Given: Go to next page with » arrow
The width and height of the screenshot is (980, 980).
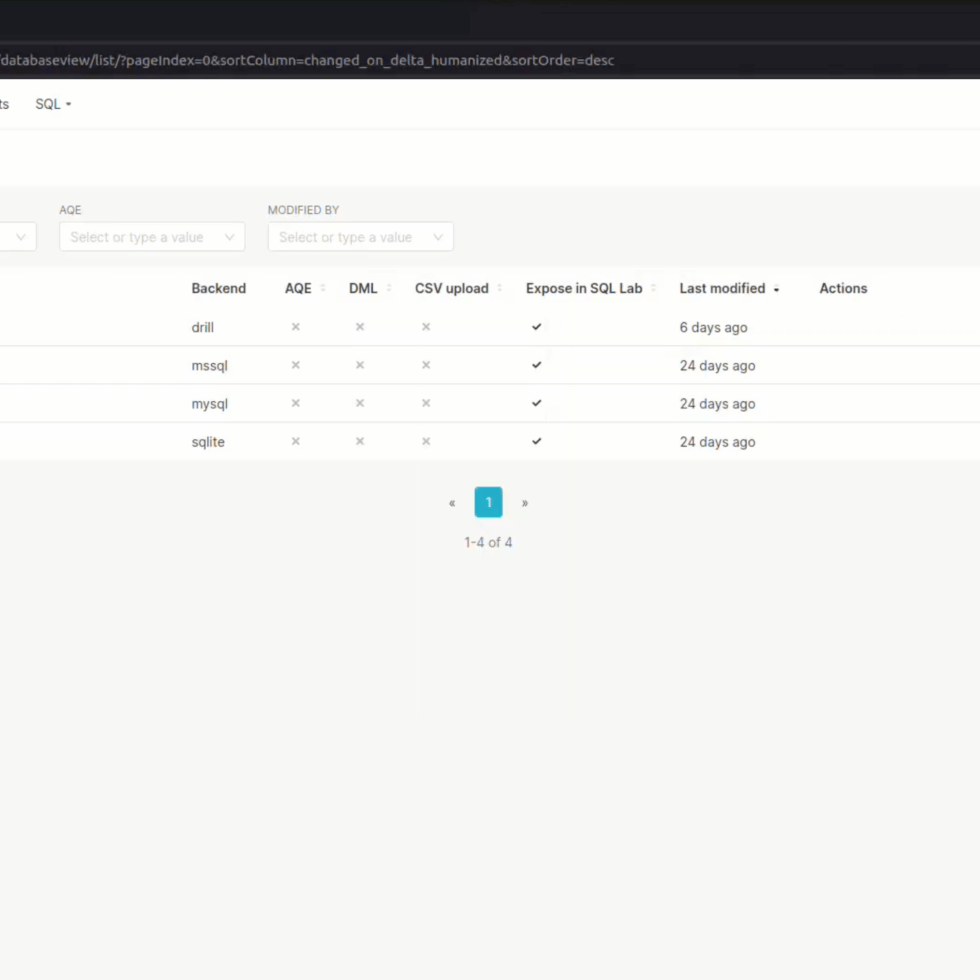Looking at the screenshot, I should [x=525, y=503].
